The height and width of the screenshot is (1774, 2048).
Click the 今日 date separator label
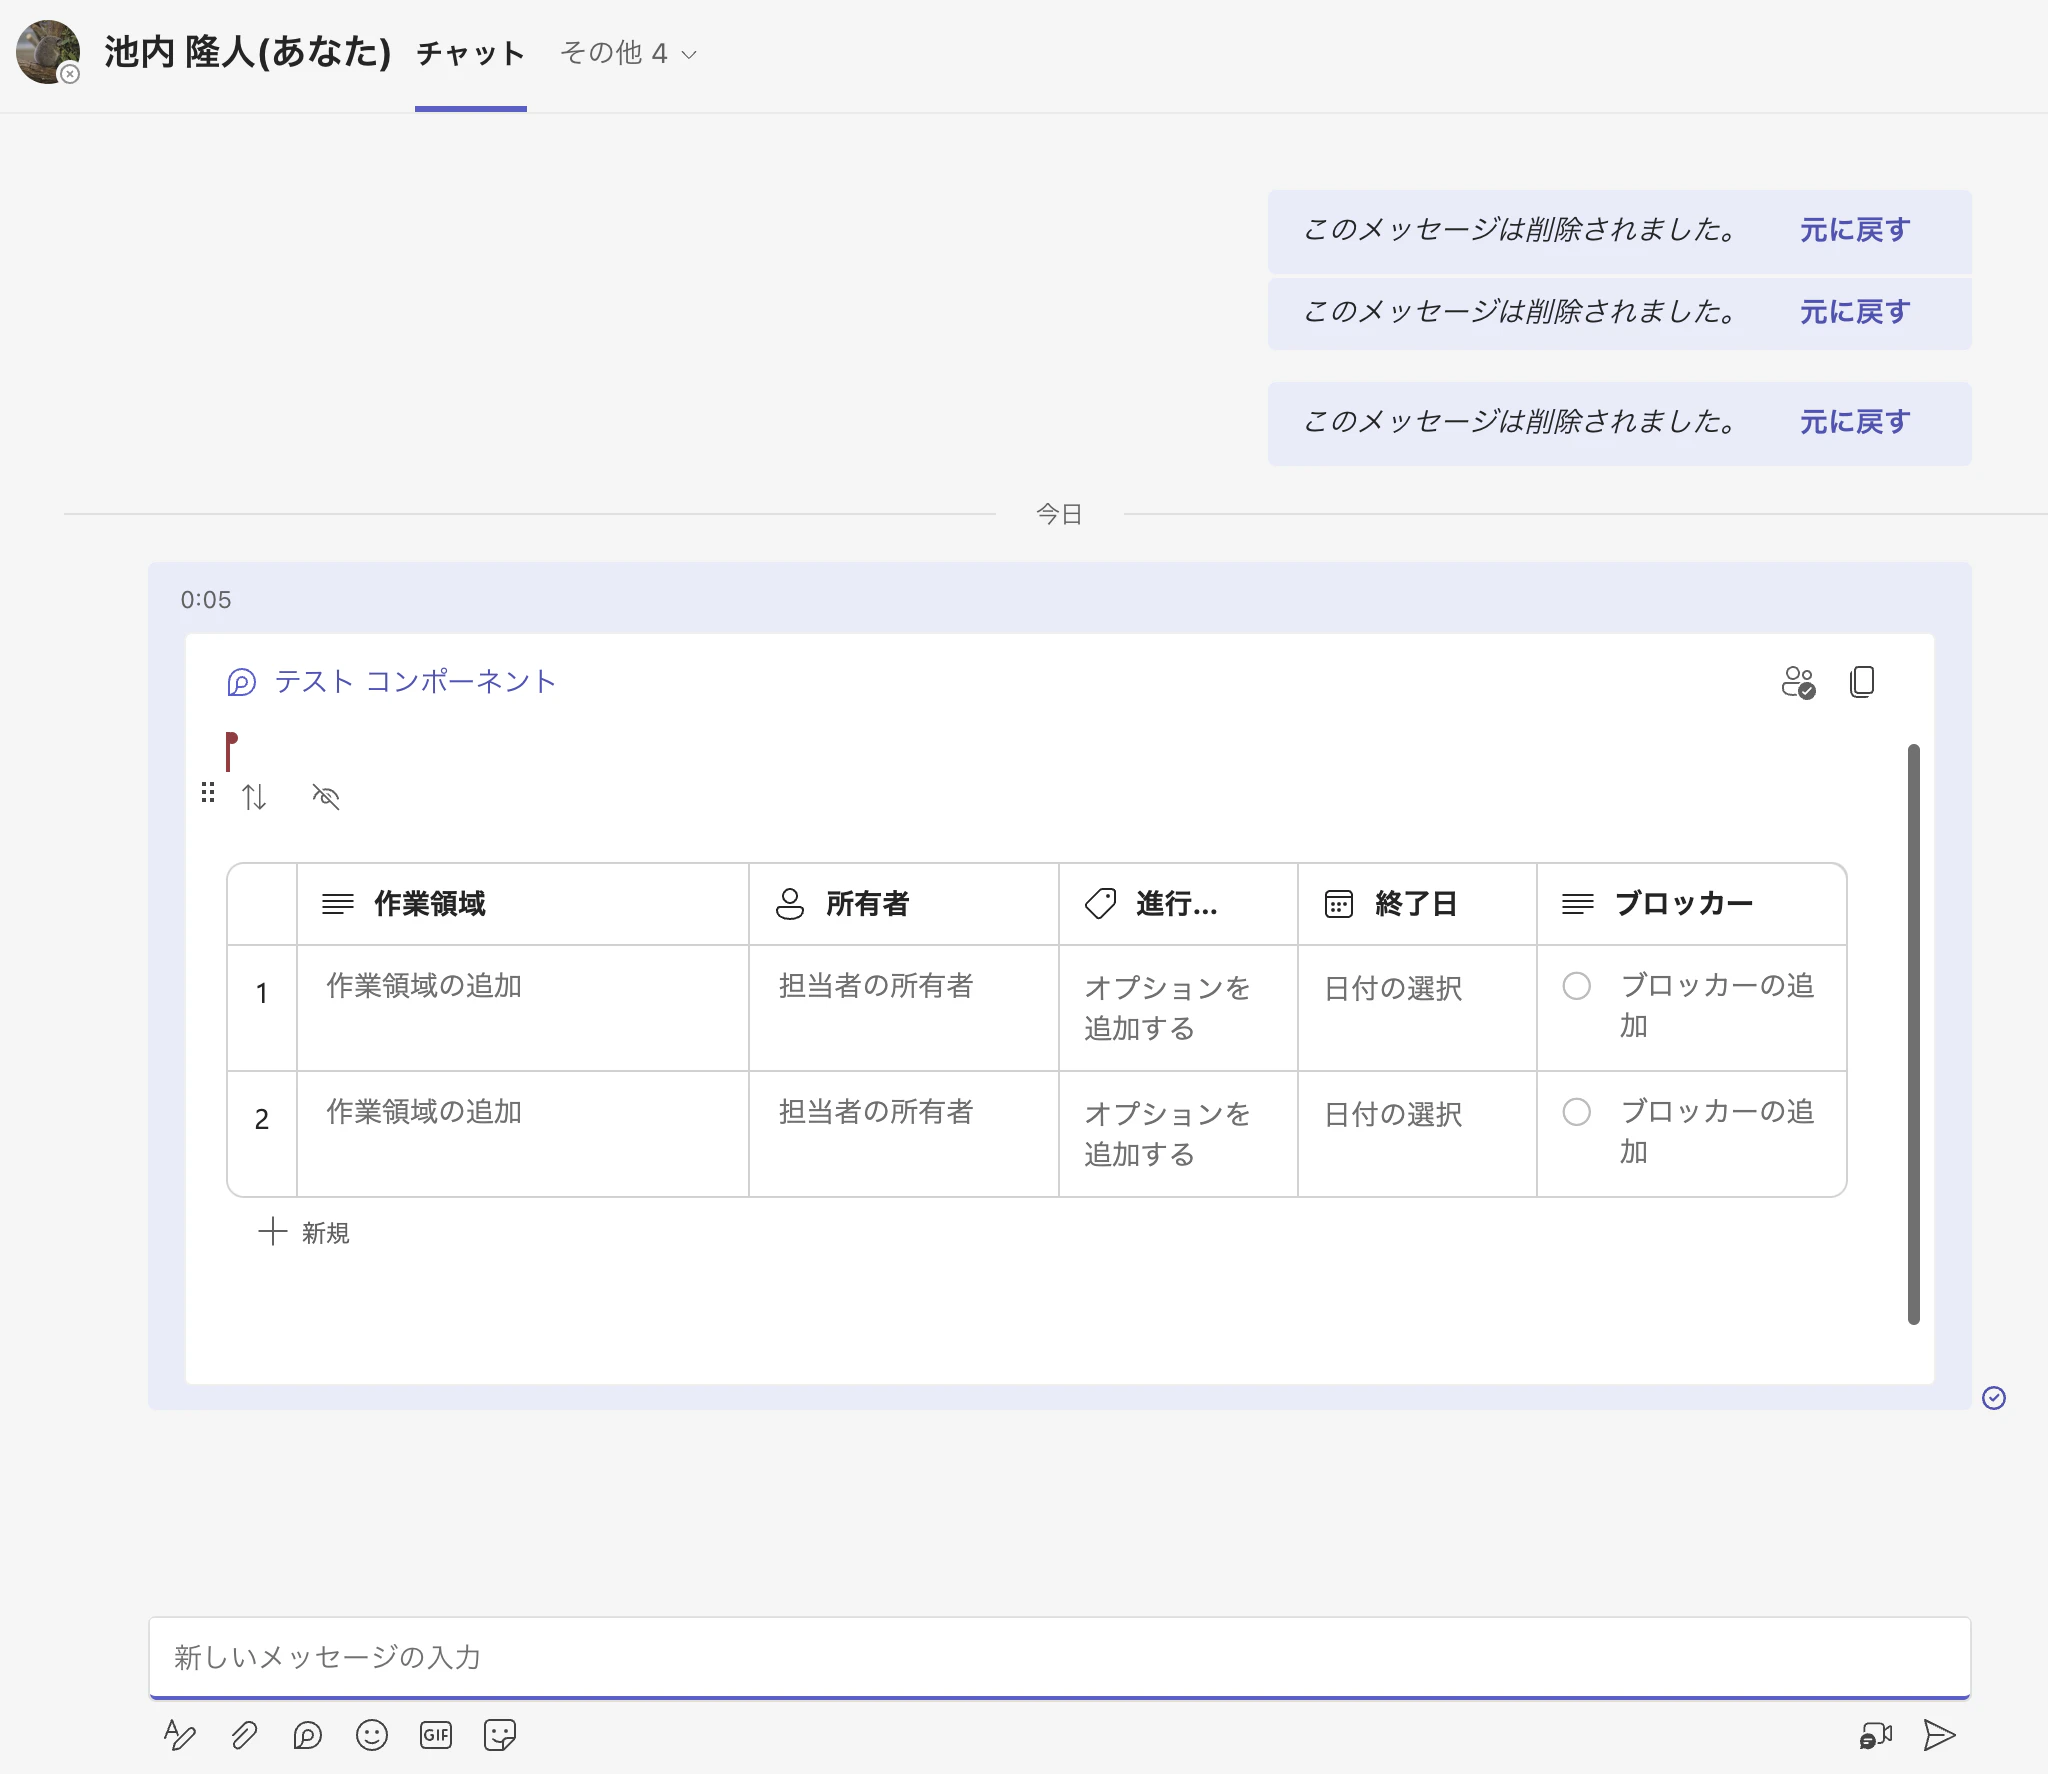point(1060,514)
